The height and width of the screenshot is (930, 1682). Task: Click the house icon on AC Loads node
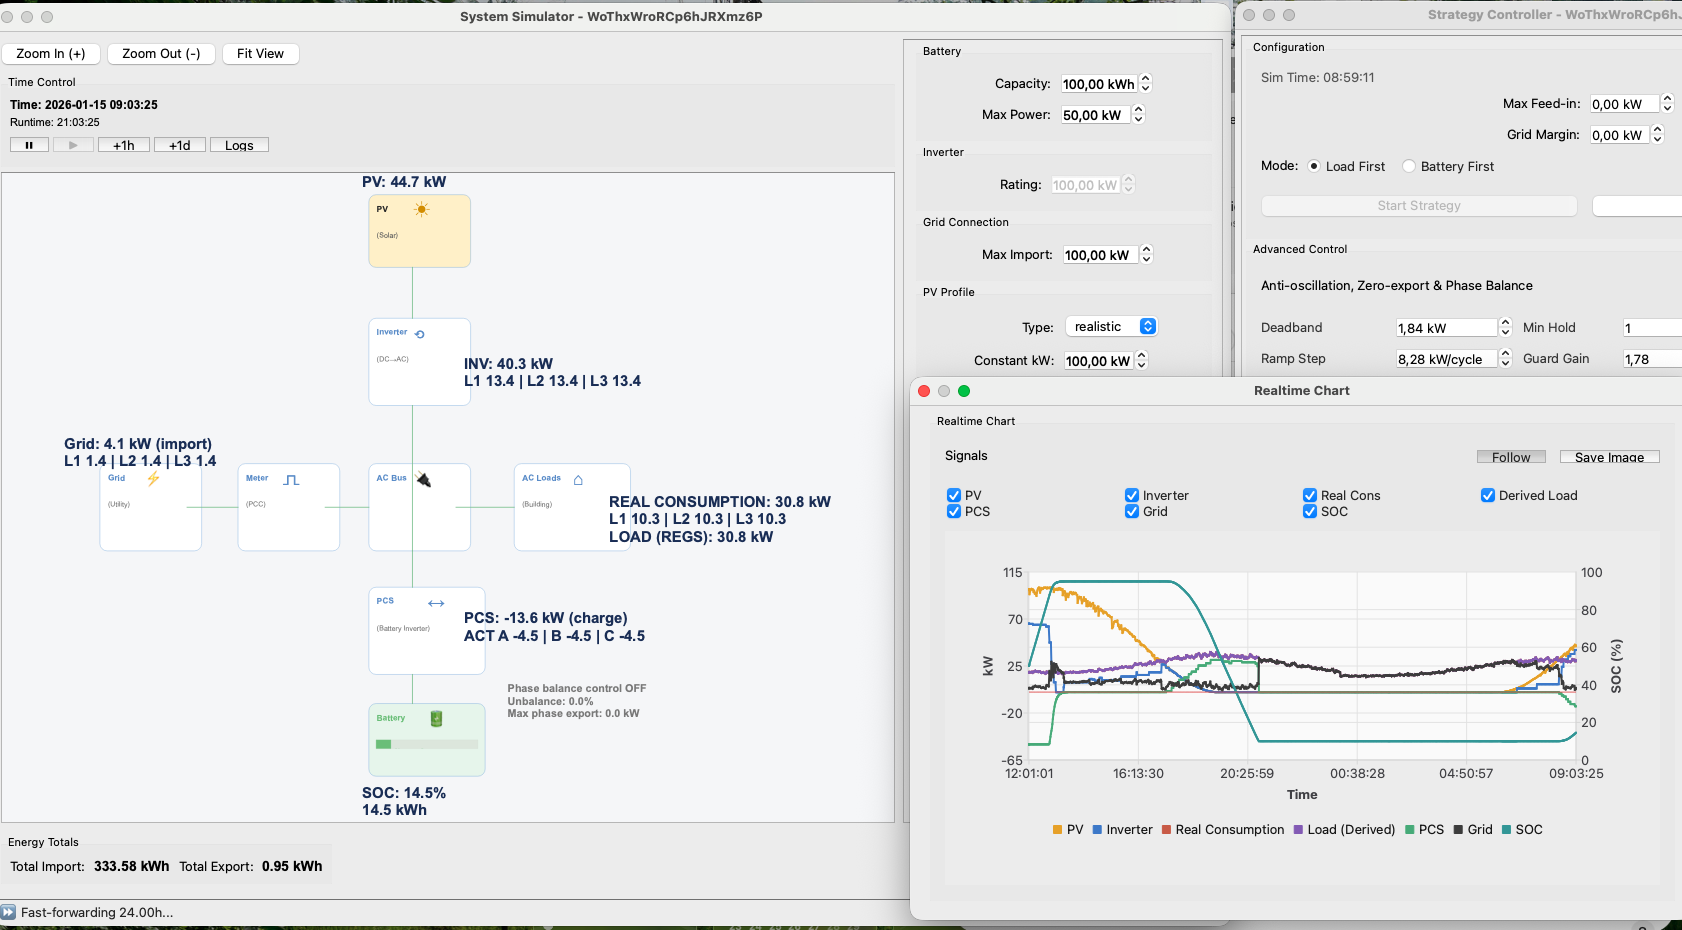point(578,480)
